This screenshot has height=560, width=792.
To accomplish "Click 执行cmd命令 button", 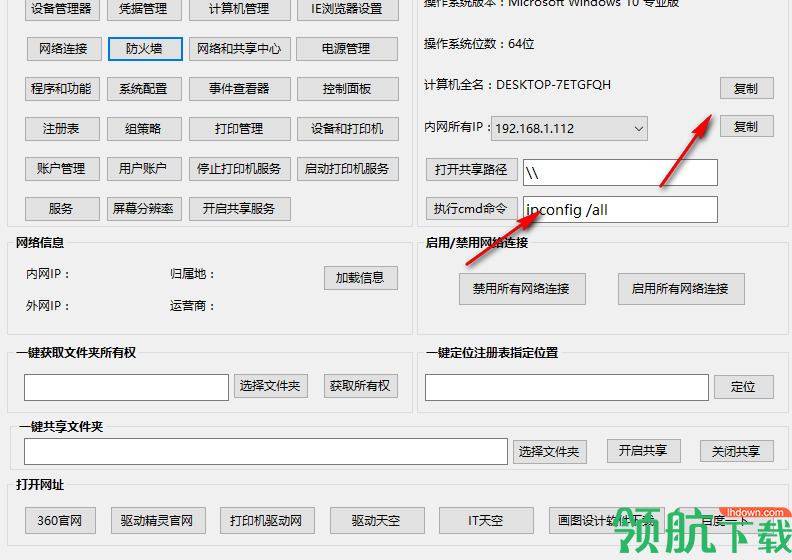I will (472, 209).
